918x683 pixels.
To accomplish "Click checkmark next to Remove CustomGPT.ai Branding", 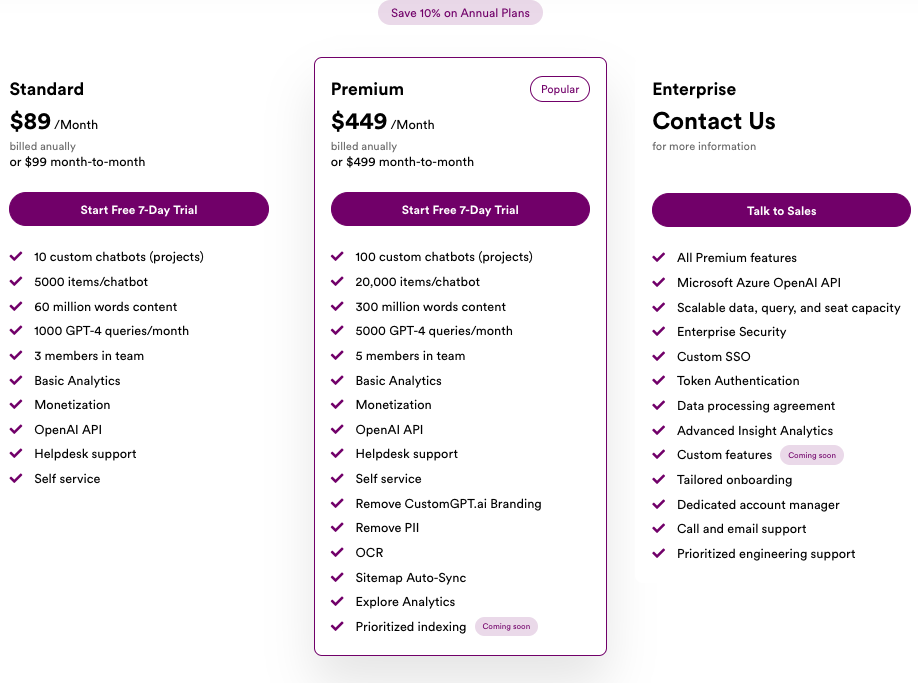I will (x=337, y=503).
